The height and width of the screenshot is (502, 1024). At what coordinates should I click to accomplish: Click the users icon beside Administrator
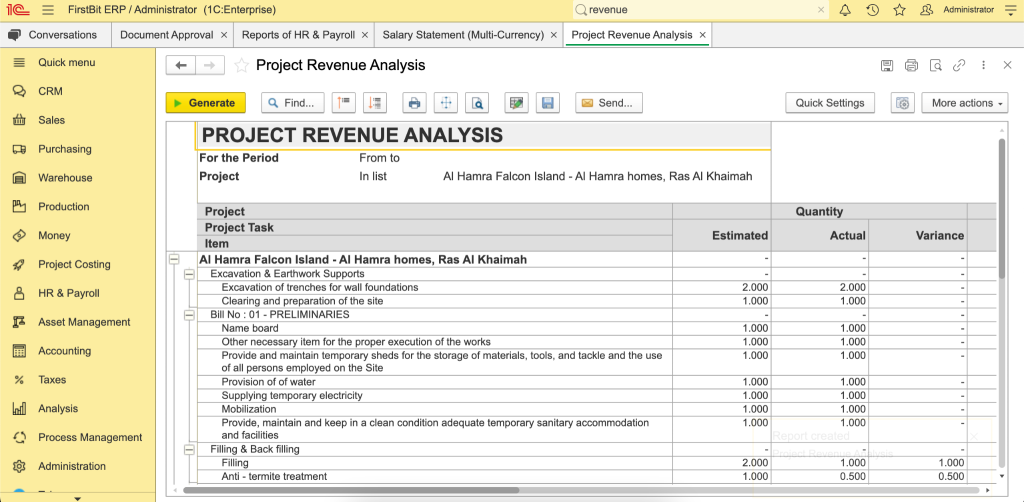tap(926, 10)
